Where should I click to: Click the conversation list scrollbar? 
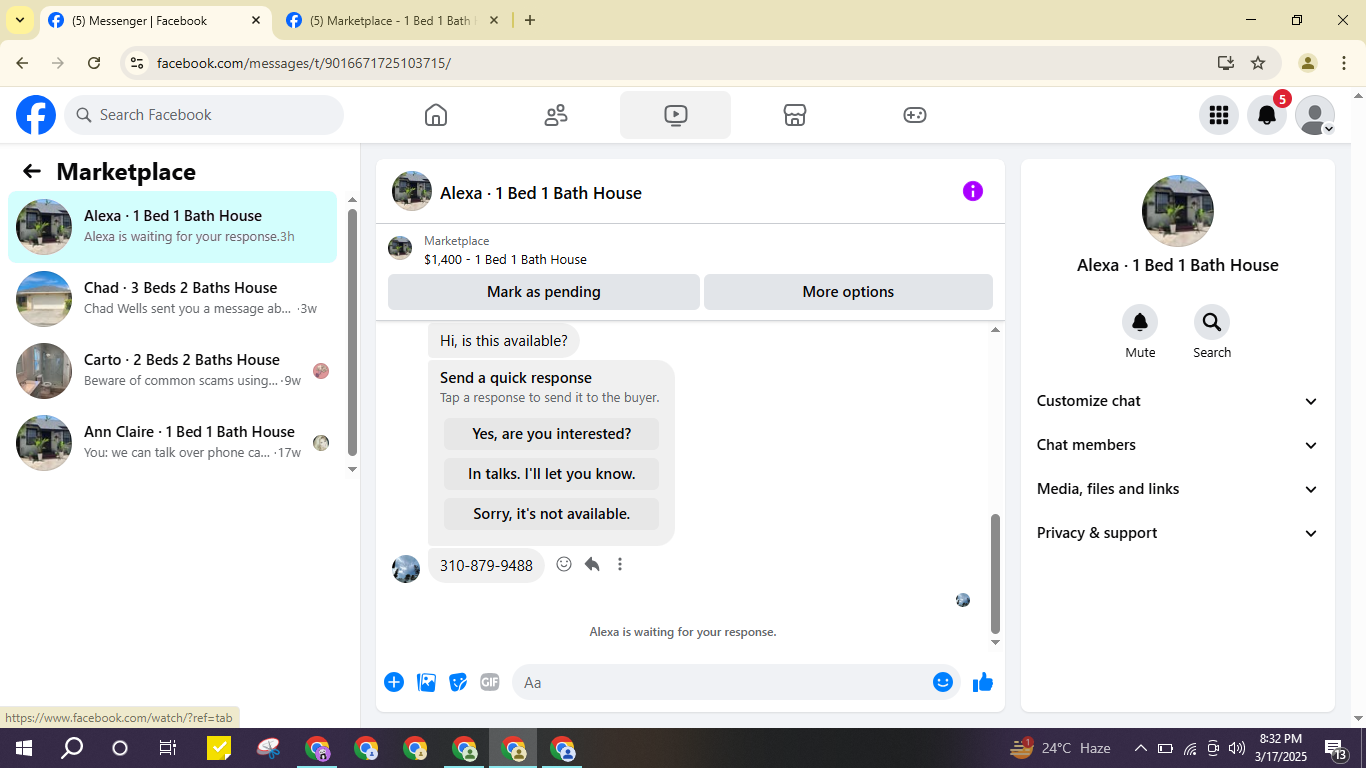click(x=352, y=332)
